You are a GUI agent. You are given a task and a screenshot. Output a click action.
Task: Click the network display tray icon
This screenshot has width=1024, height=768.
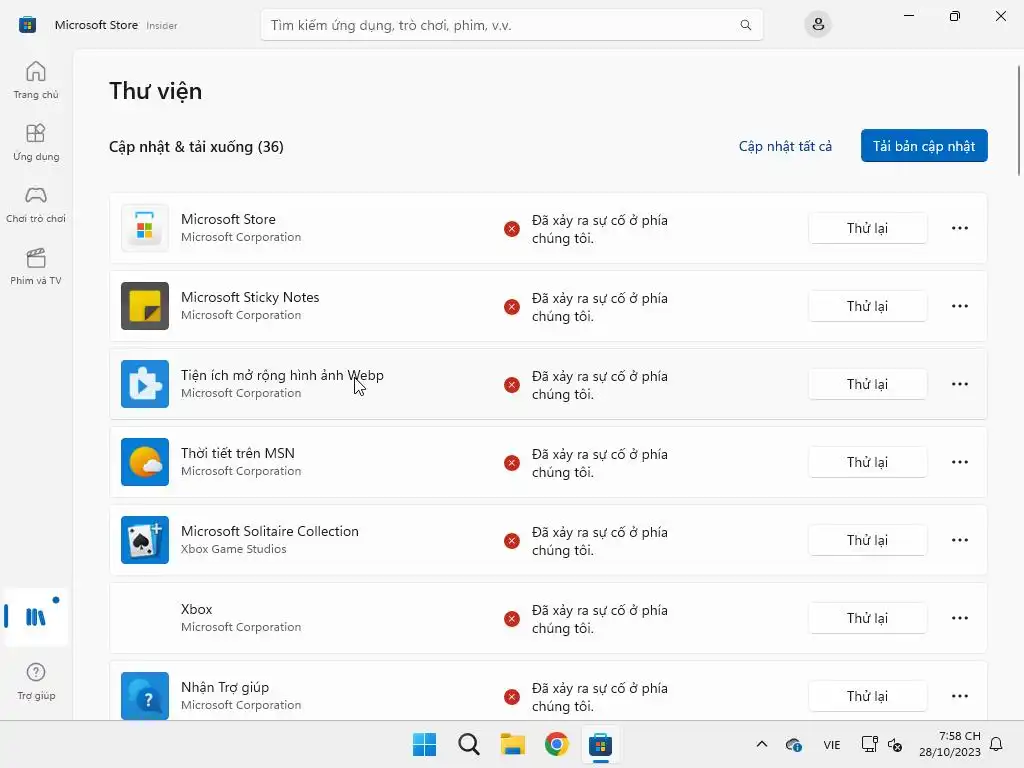click(x=869, y=744)
